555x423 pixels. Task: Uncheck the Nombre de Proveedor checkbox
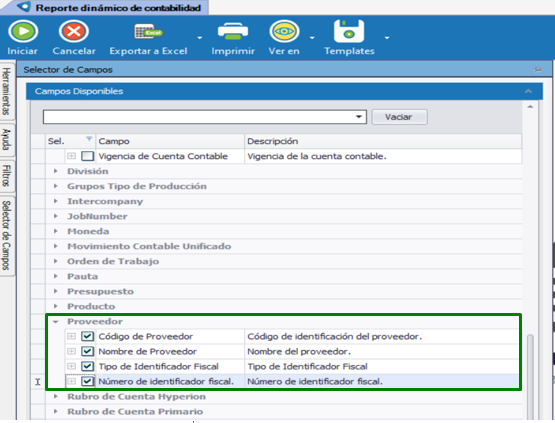click(x=87, y=351)
